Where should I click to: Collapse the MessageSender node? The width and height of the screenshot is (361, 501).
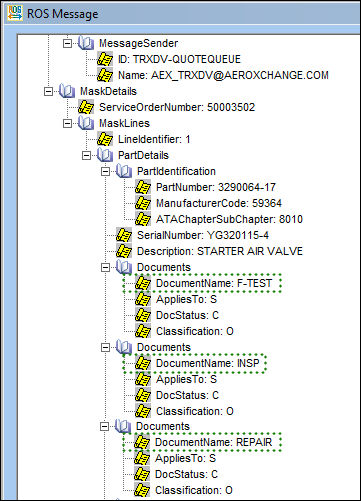(67, 43)
